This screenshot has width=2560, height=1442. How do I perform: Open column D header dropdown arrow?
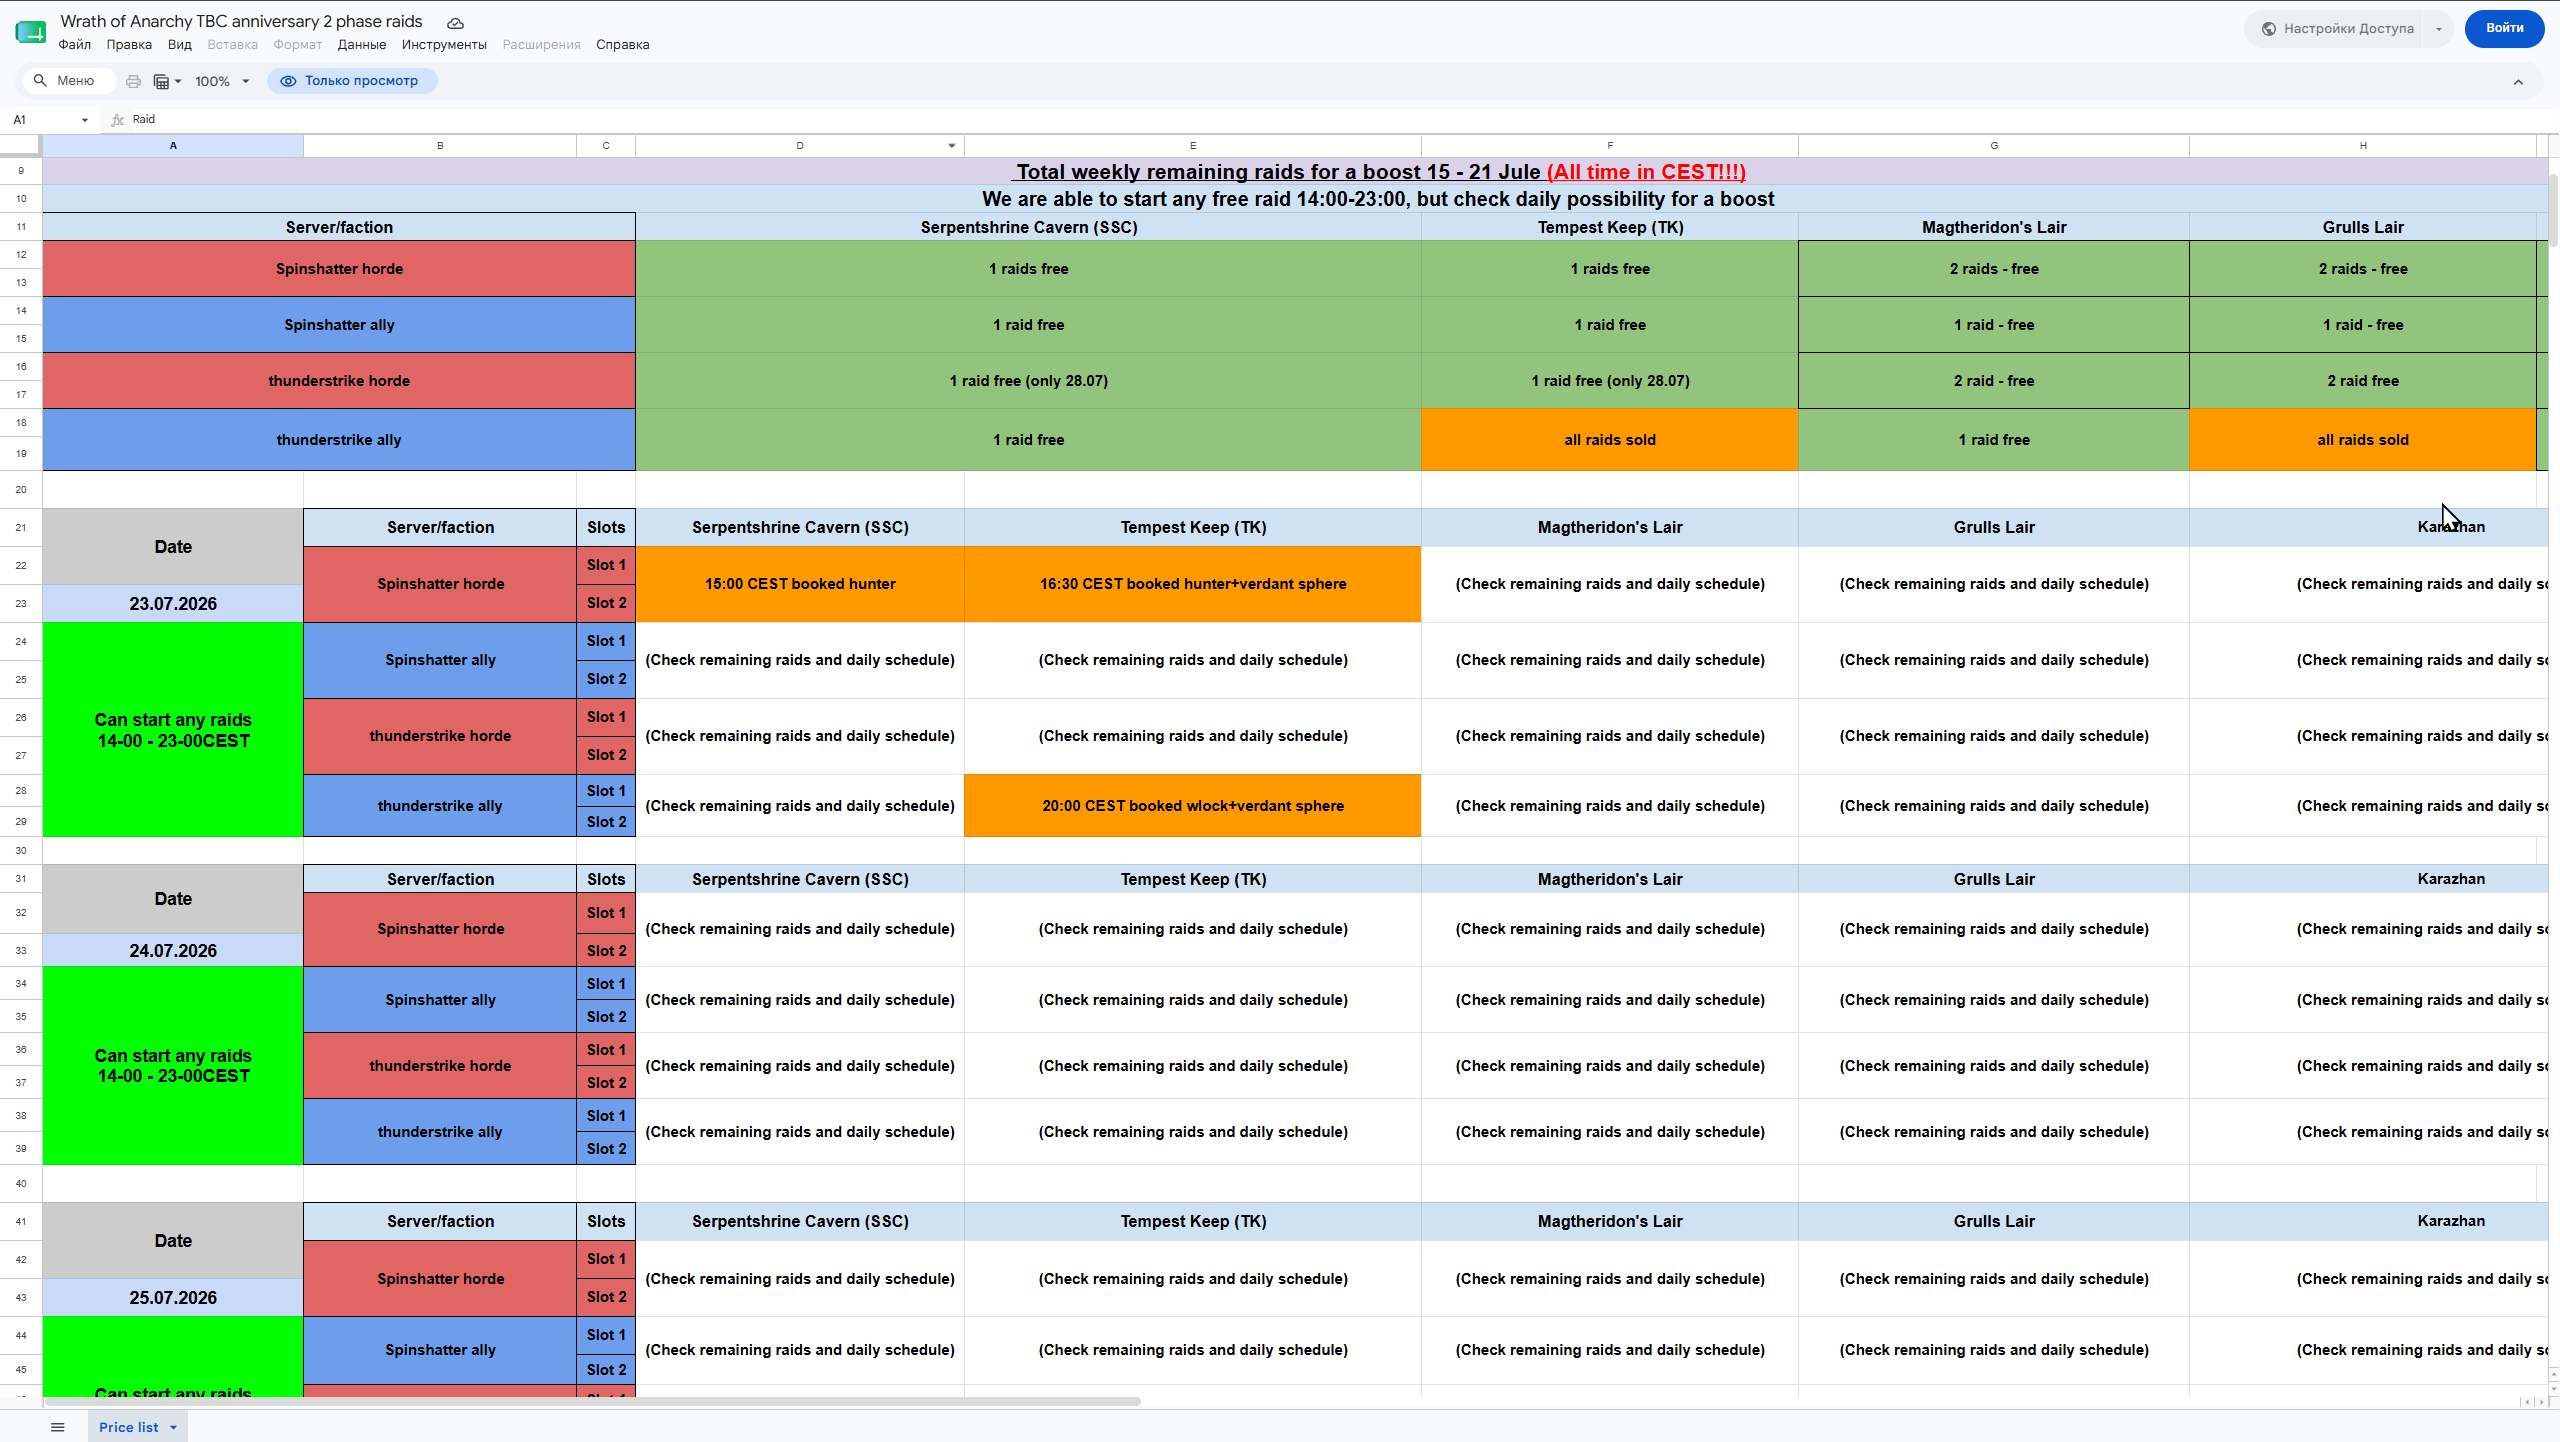coord(951,146)
